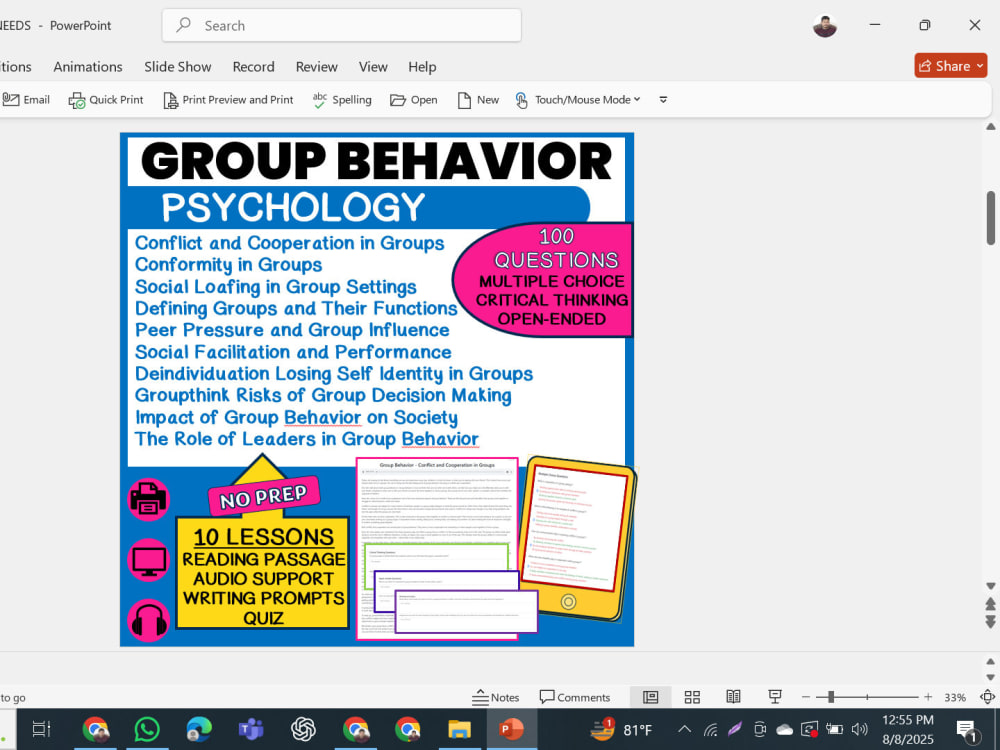Show hidden tray icons chevron
The width and height of the screenshot is (1000, 750).
click(684, 729)
